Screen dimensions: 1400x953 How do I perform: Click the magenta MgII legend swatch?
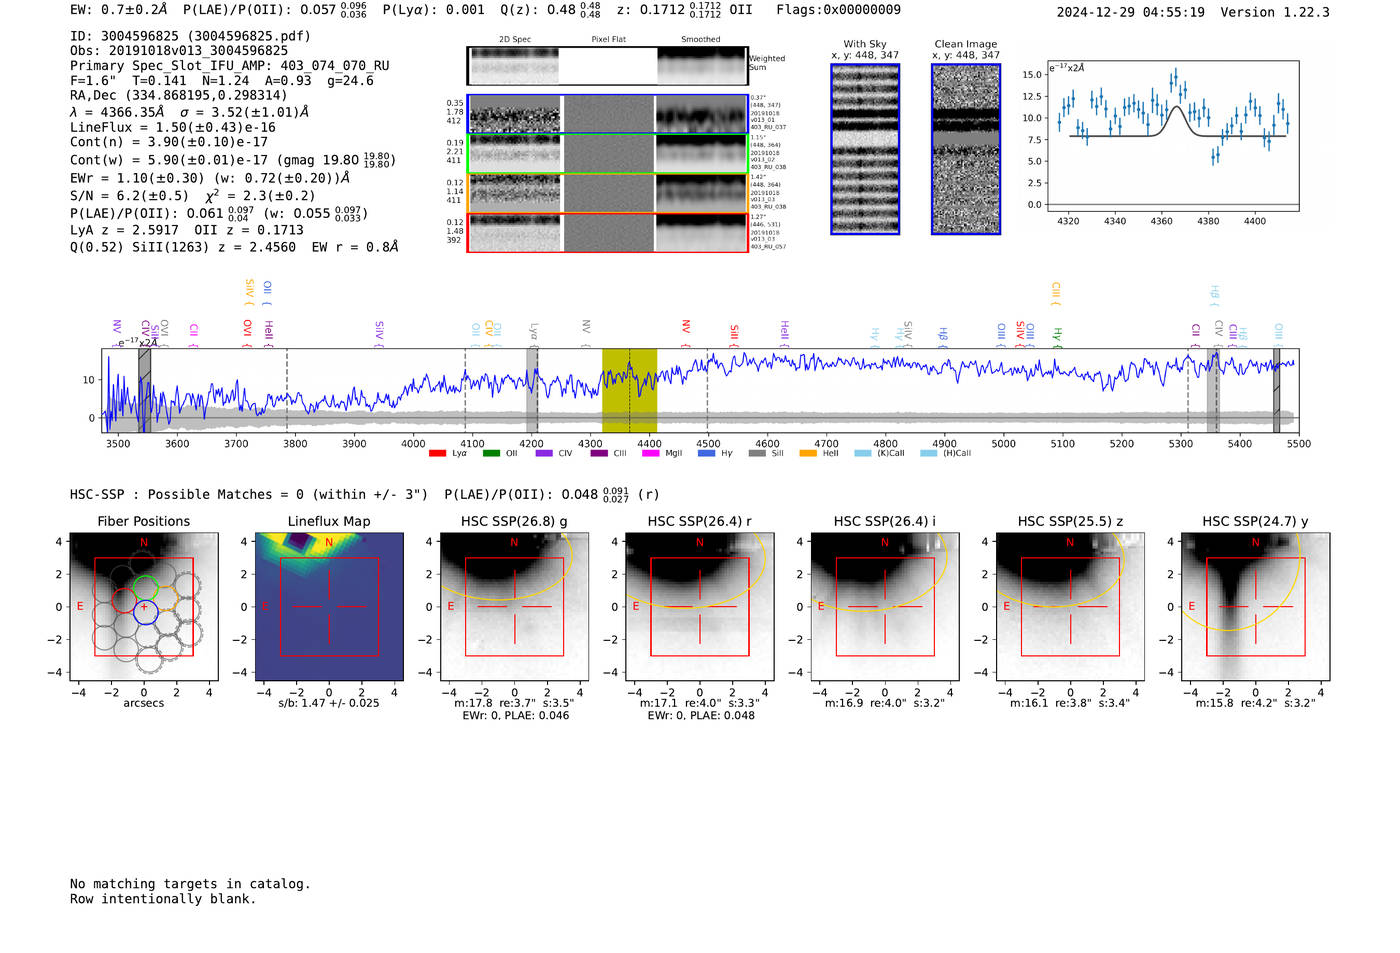click(651, 453)
